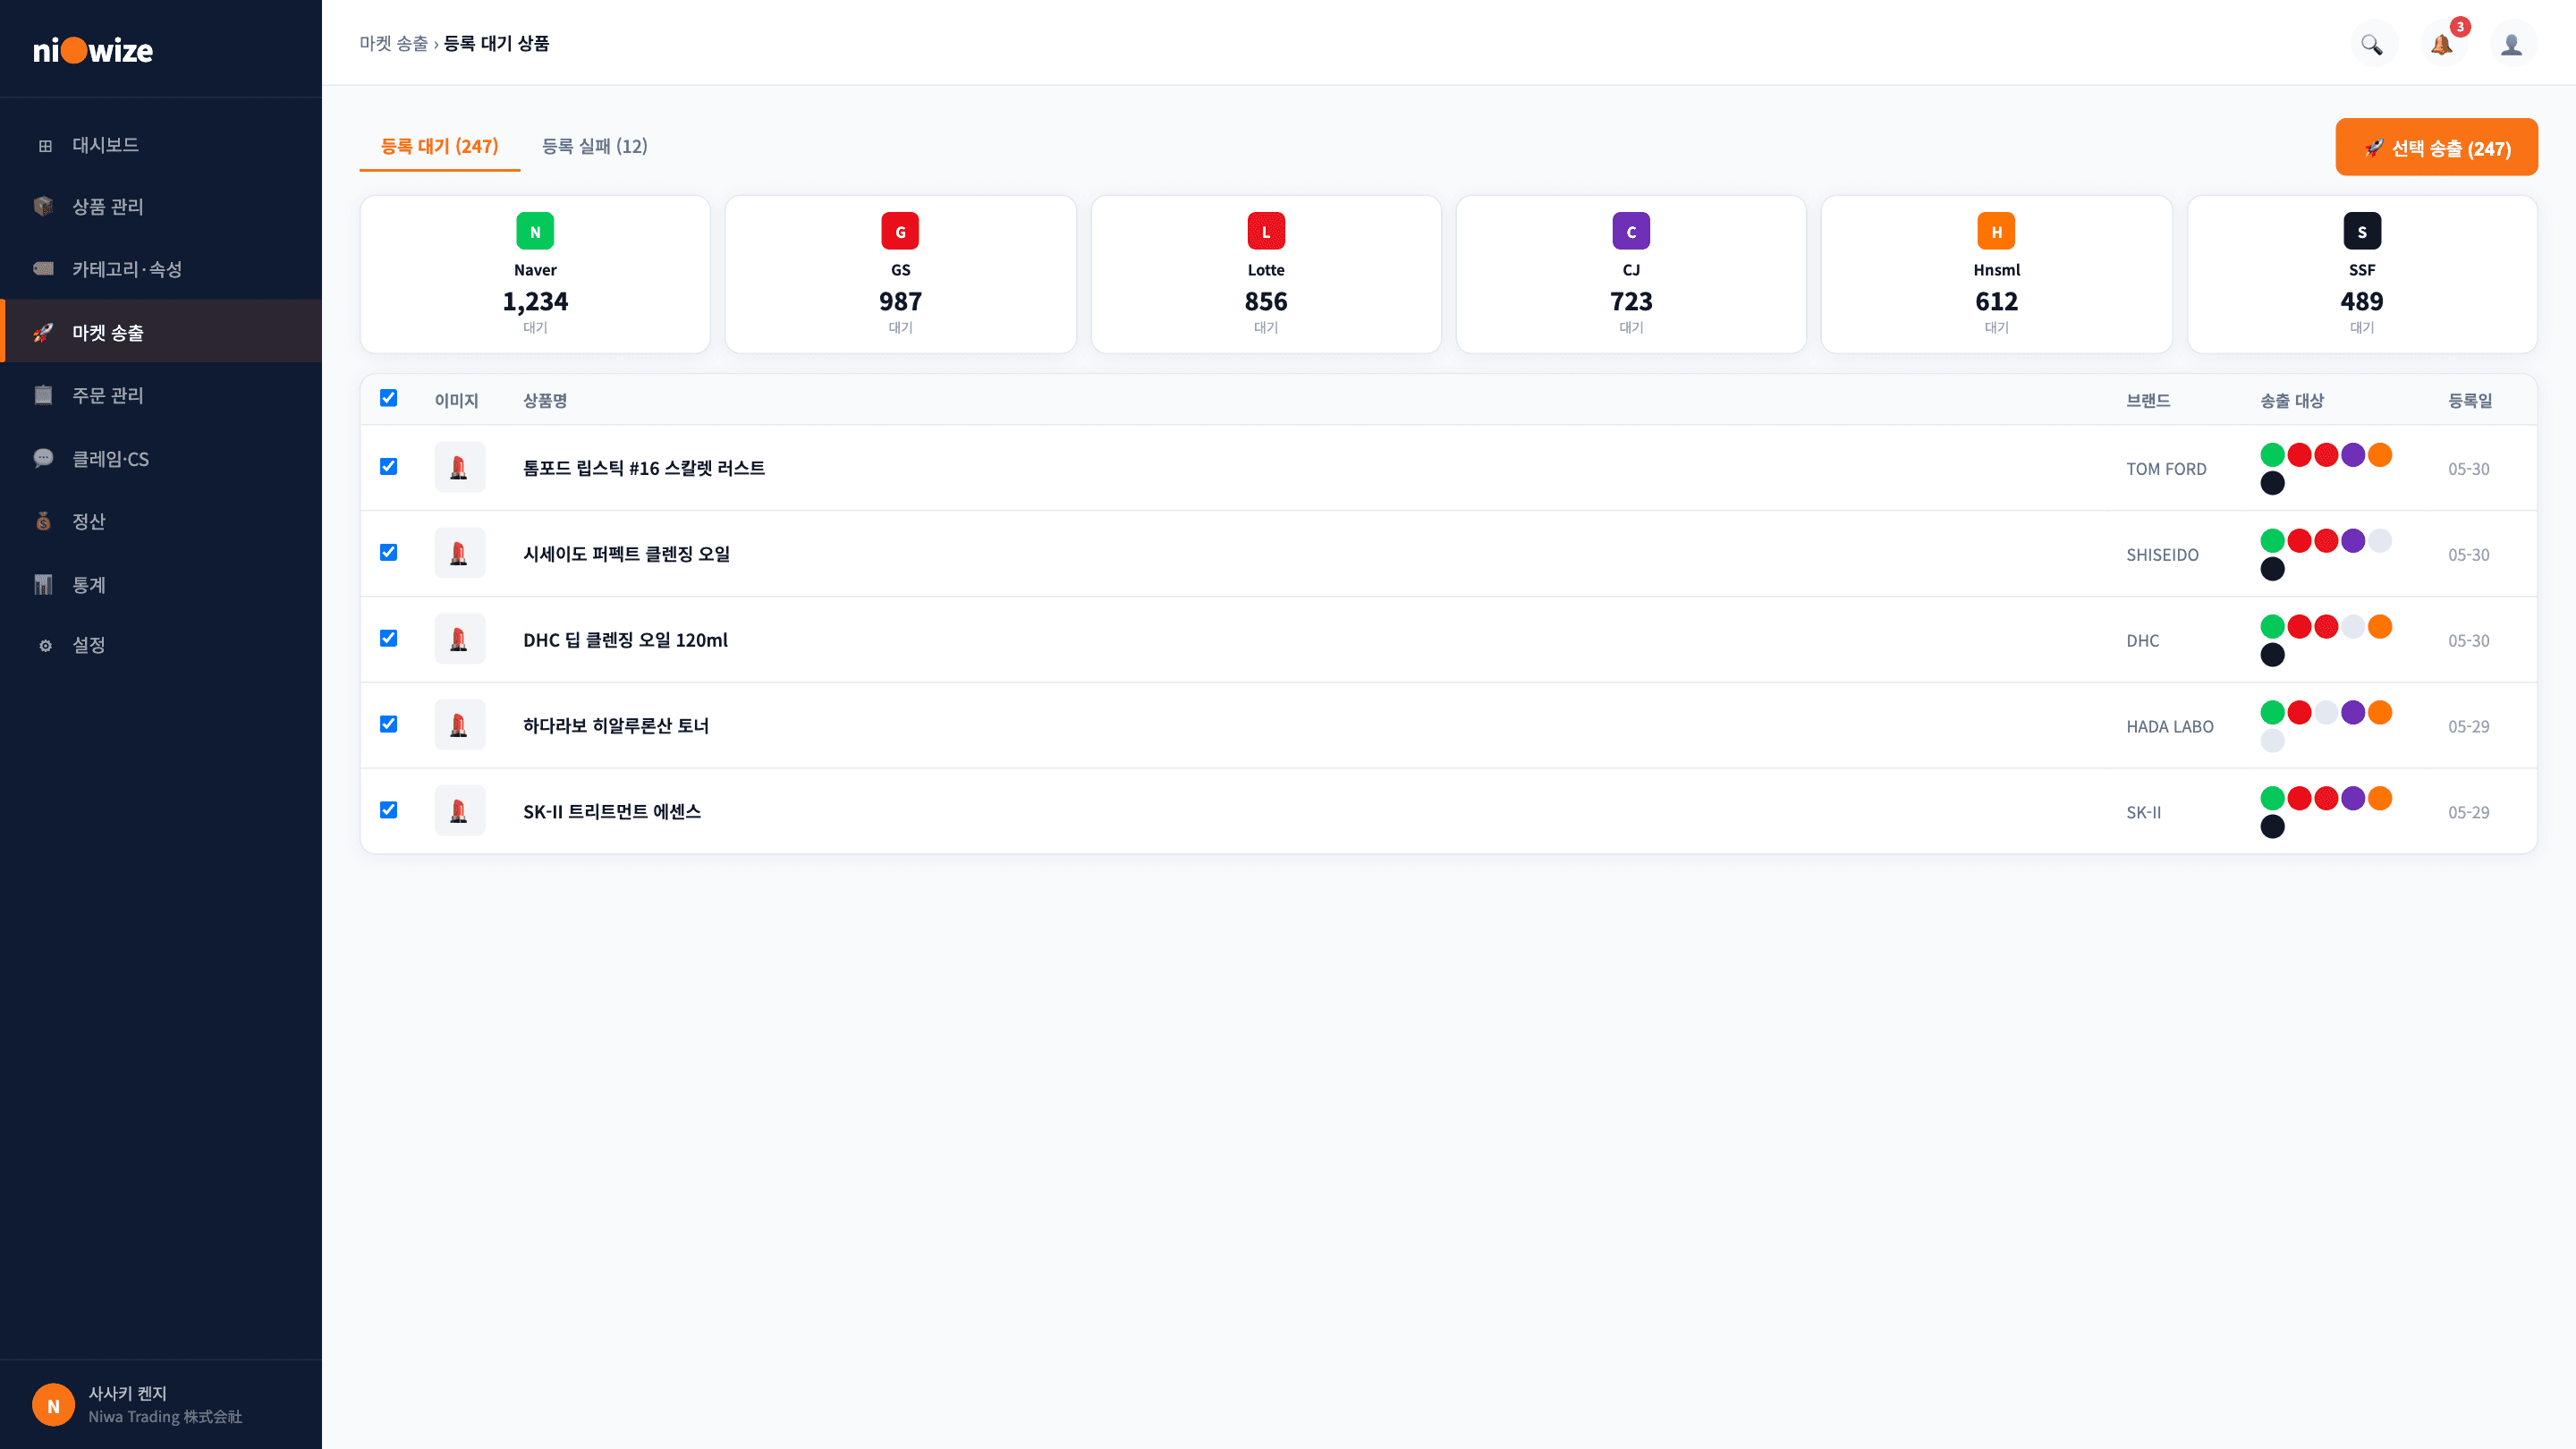2576x1449 pixels.
Task: Click the Lotte red L icon
Action: (x=1266, y=231)
